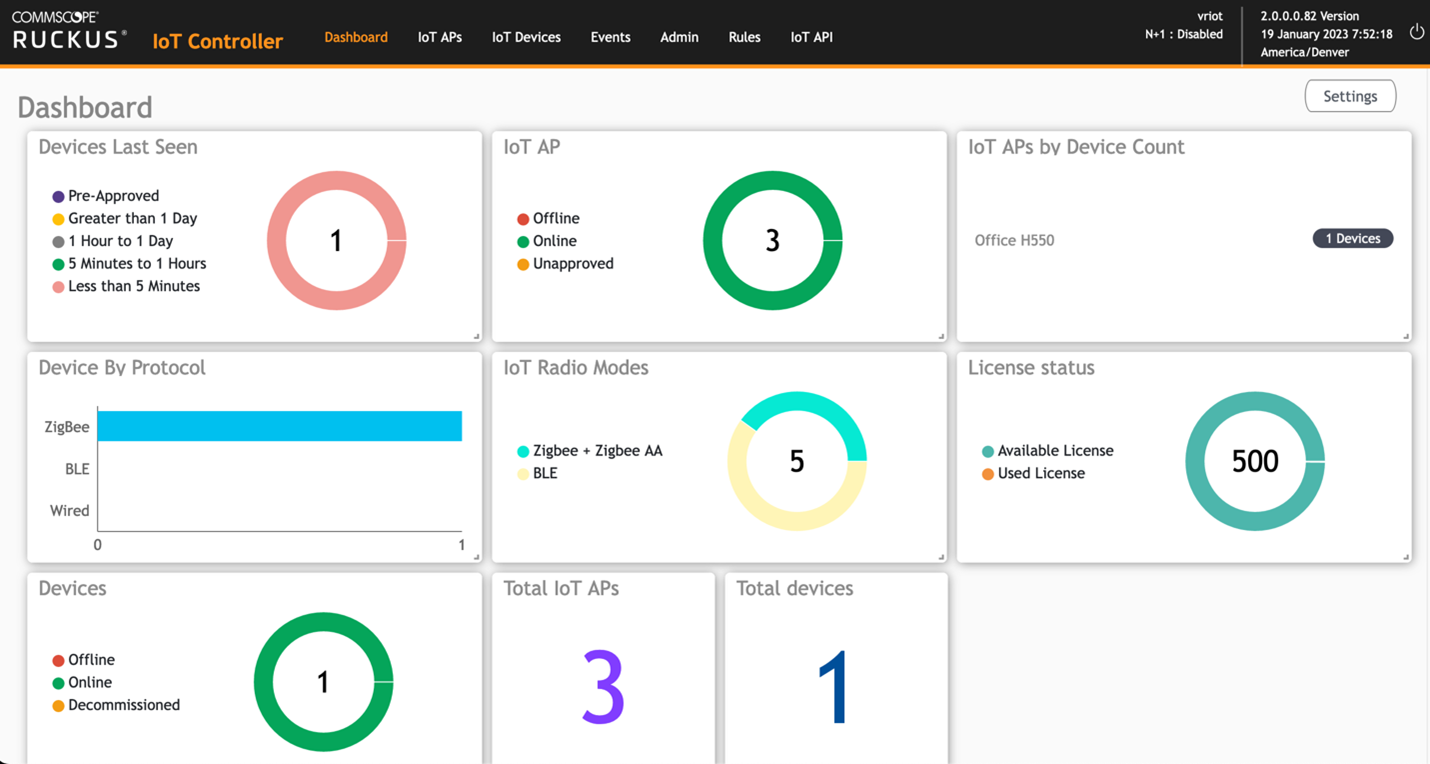Open the Events page

(x=610, y=37)
